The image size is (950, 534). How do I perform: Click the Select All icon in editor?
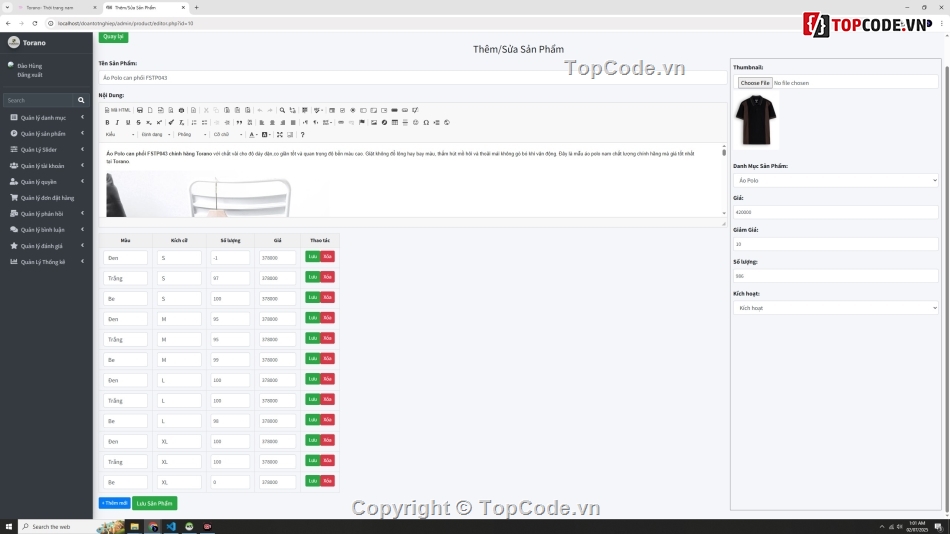305,110
